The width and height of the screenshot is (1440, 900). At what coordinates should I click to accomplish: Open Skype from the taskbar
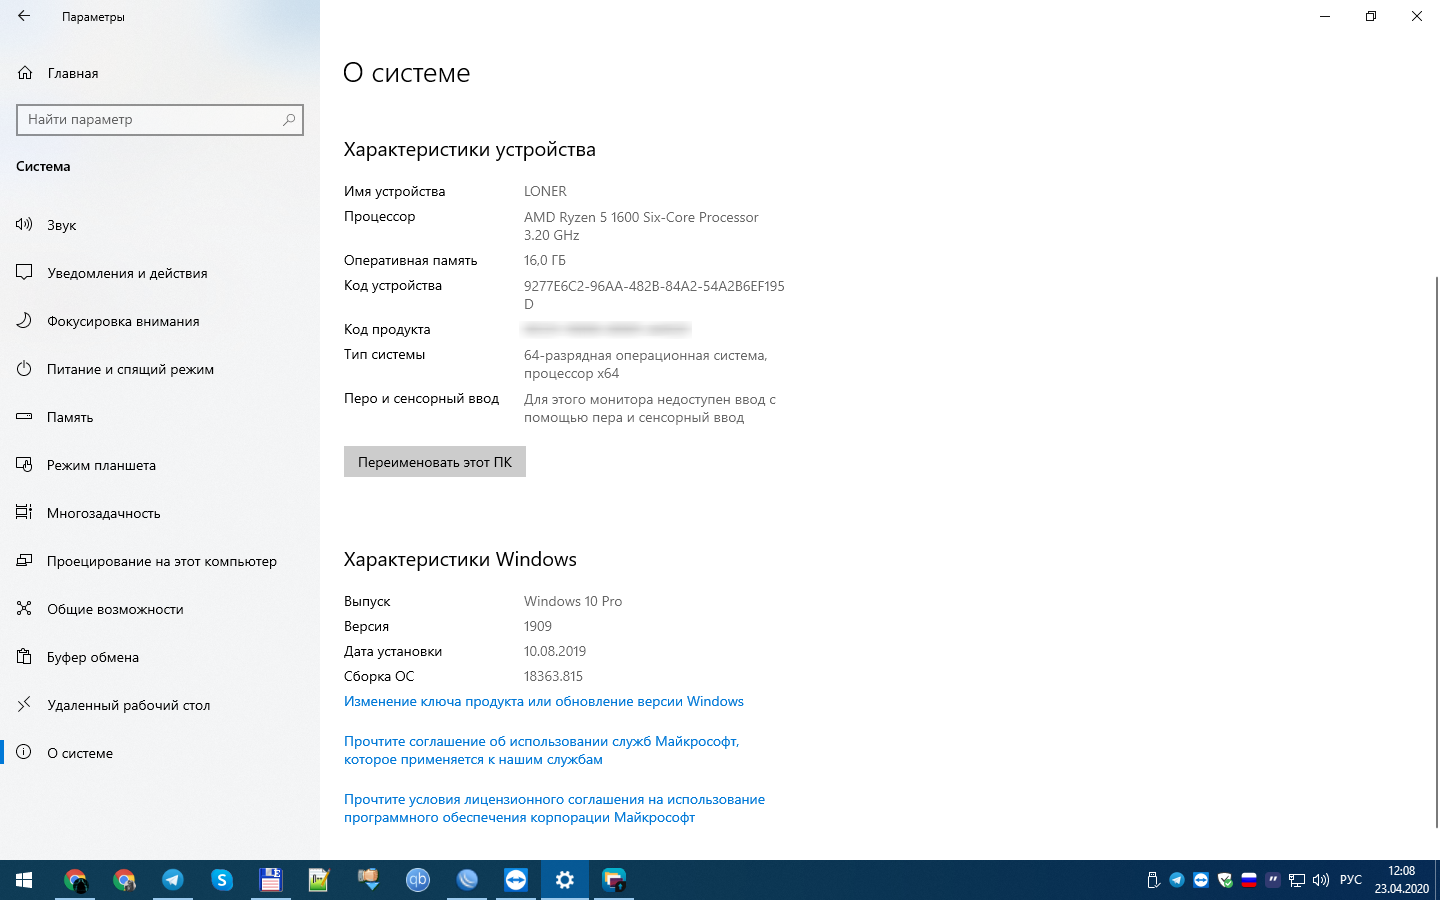pos(222,880)
